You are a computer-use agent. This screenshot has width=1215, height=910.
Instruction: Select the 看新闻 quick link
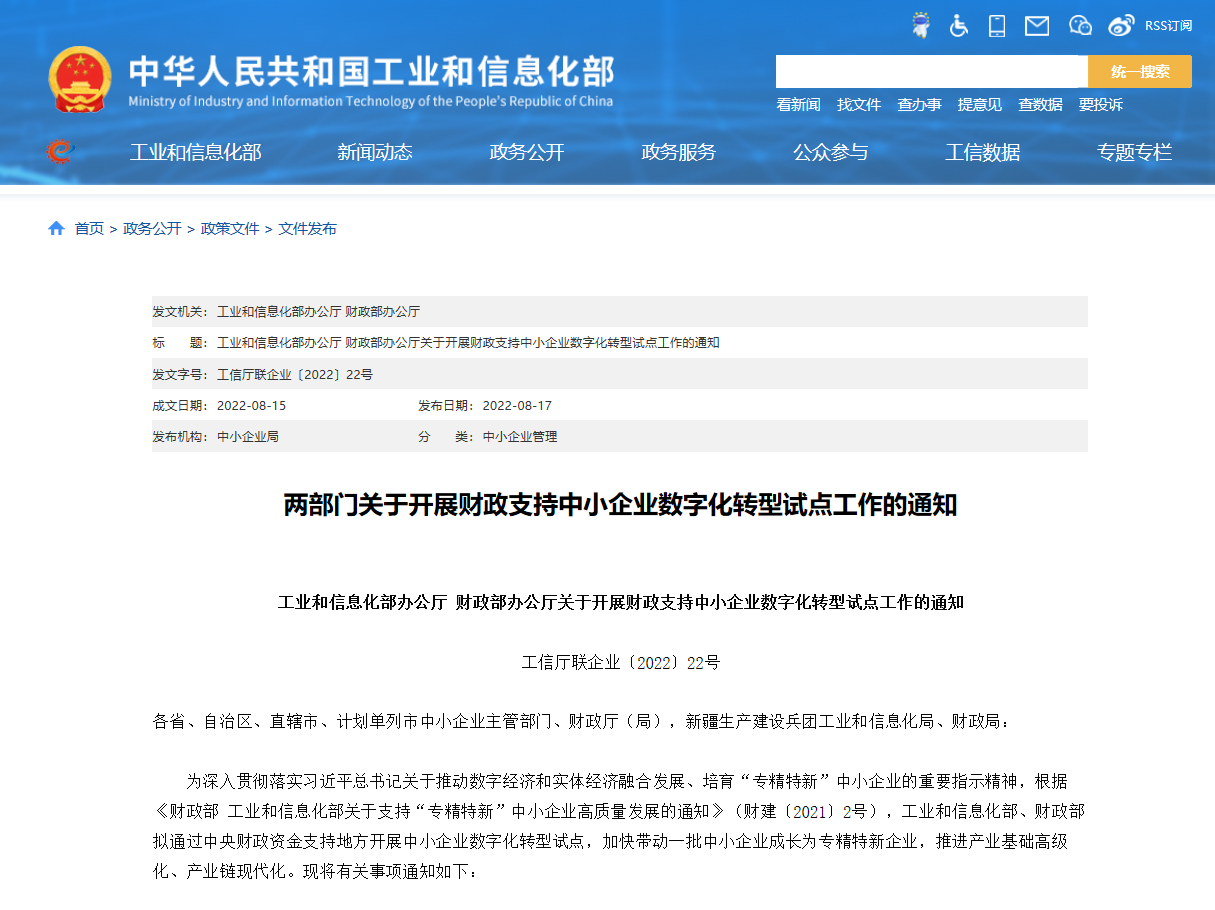[x=798, y=104]
